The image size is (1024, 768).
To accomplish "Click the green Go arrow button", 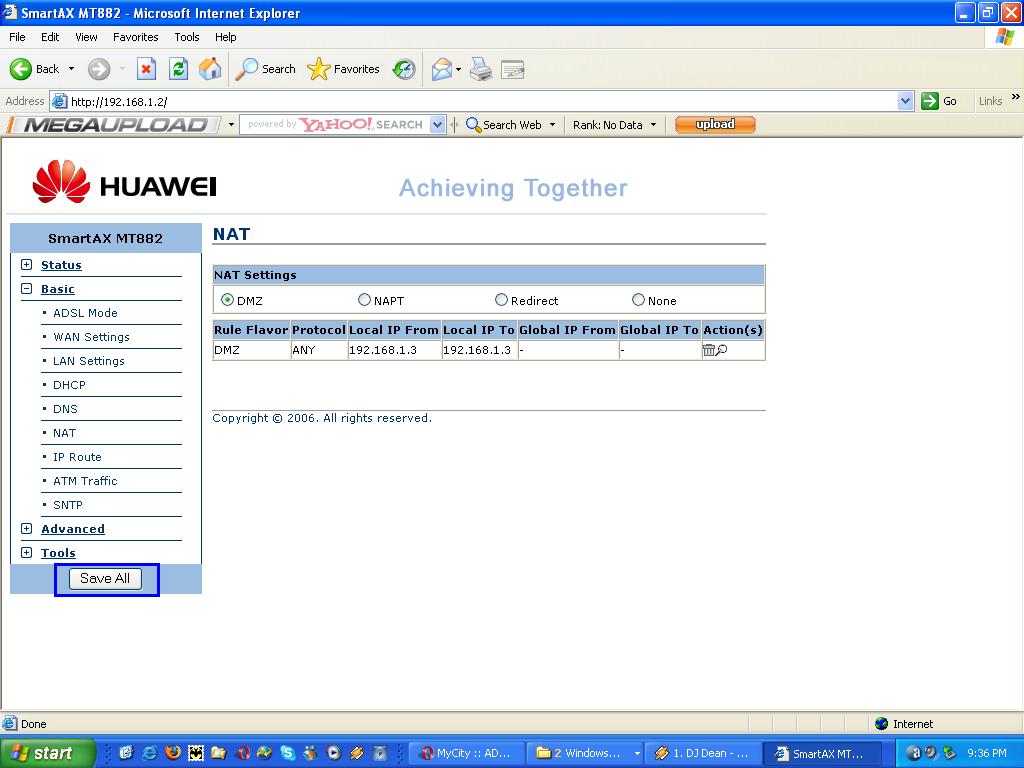I will 929,101.
